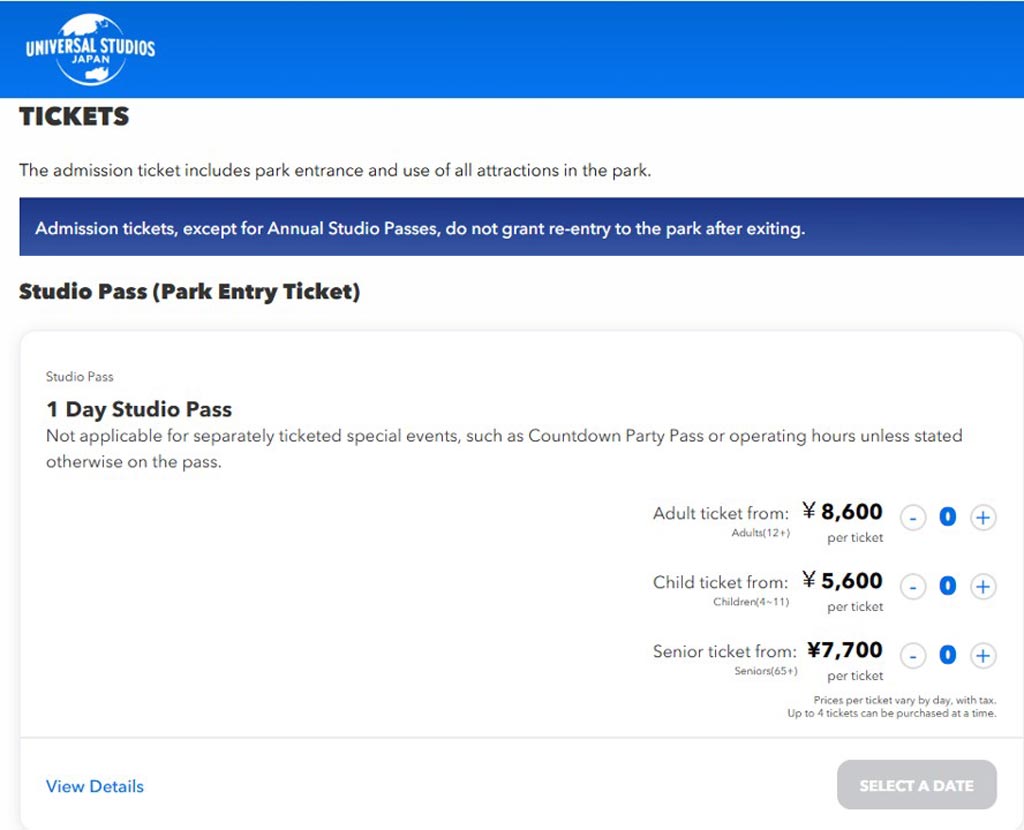Decrease the Senior ticket count
Image resolution: width=1024 pixels, height=830 pixels.
(x=913, y=655)
